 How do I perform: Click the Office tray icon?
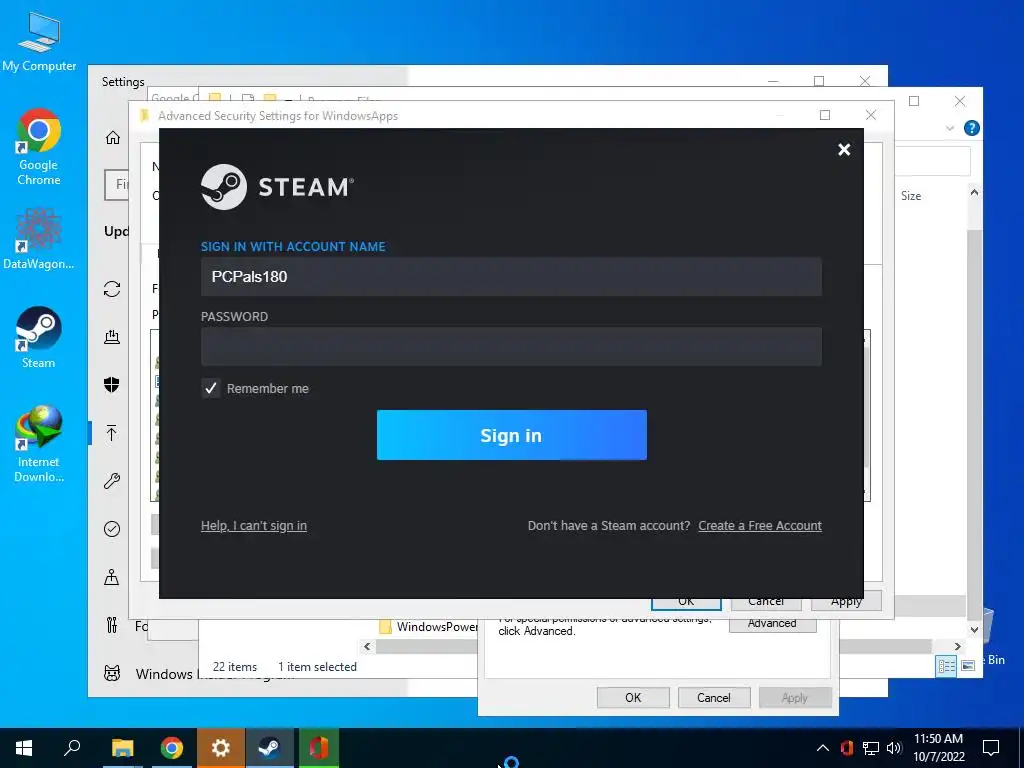[x=847, y=748]
